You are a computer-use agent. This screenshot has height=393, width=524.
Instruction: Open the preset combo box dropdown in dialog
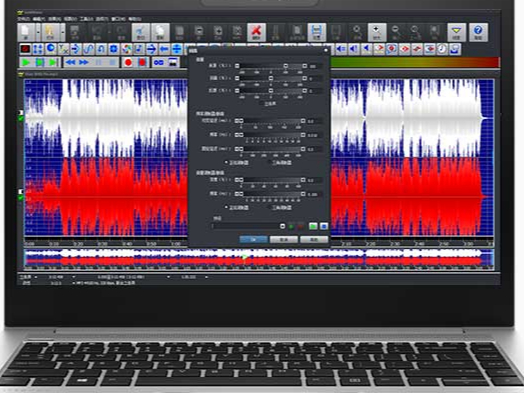click(x=282, y=226)
